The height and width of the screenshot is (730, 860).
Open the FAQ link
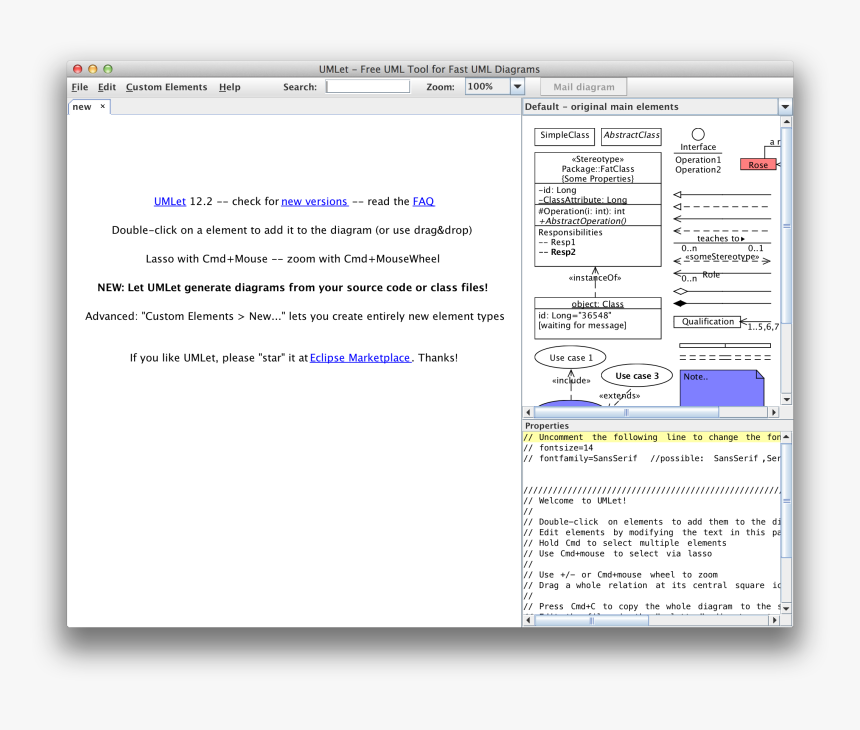click(422, 201)
